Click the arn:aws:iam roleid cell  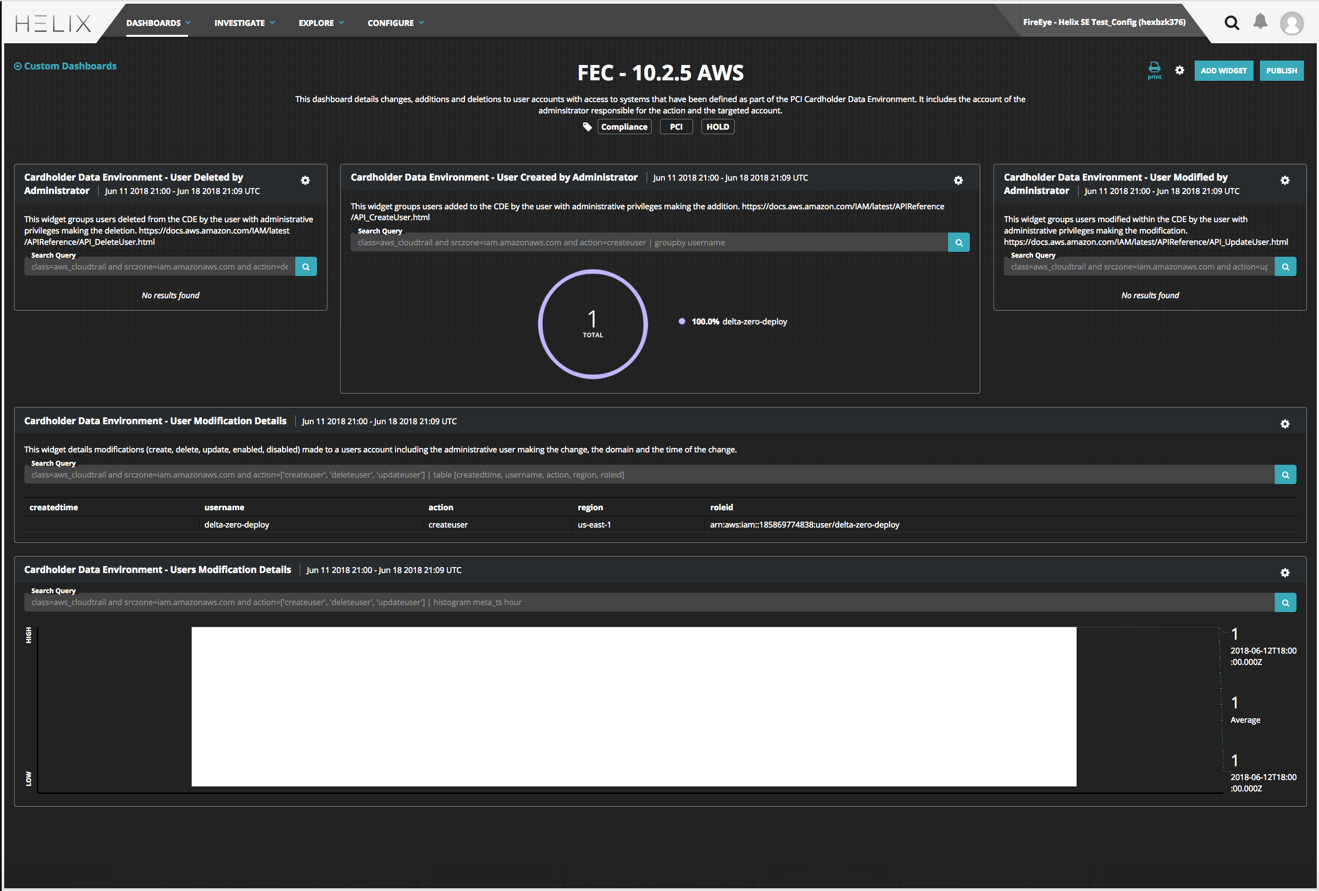coord(805,524)
